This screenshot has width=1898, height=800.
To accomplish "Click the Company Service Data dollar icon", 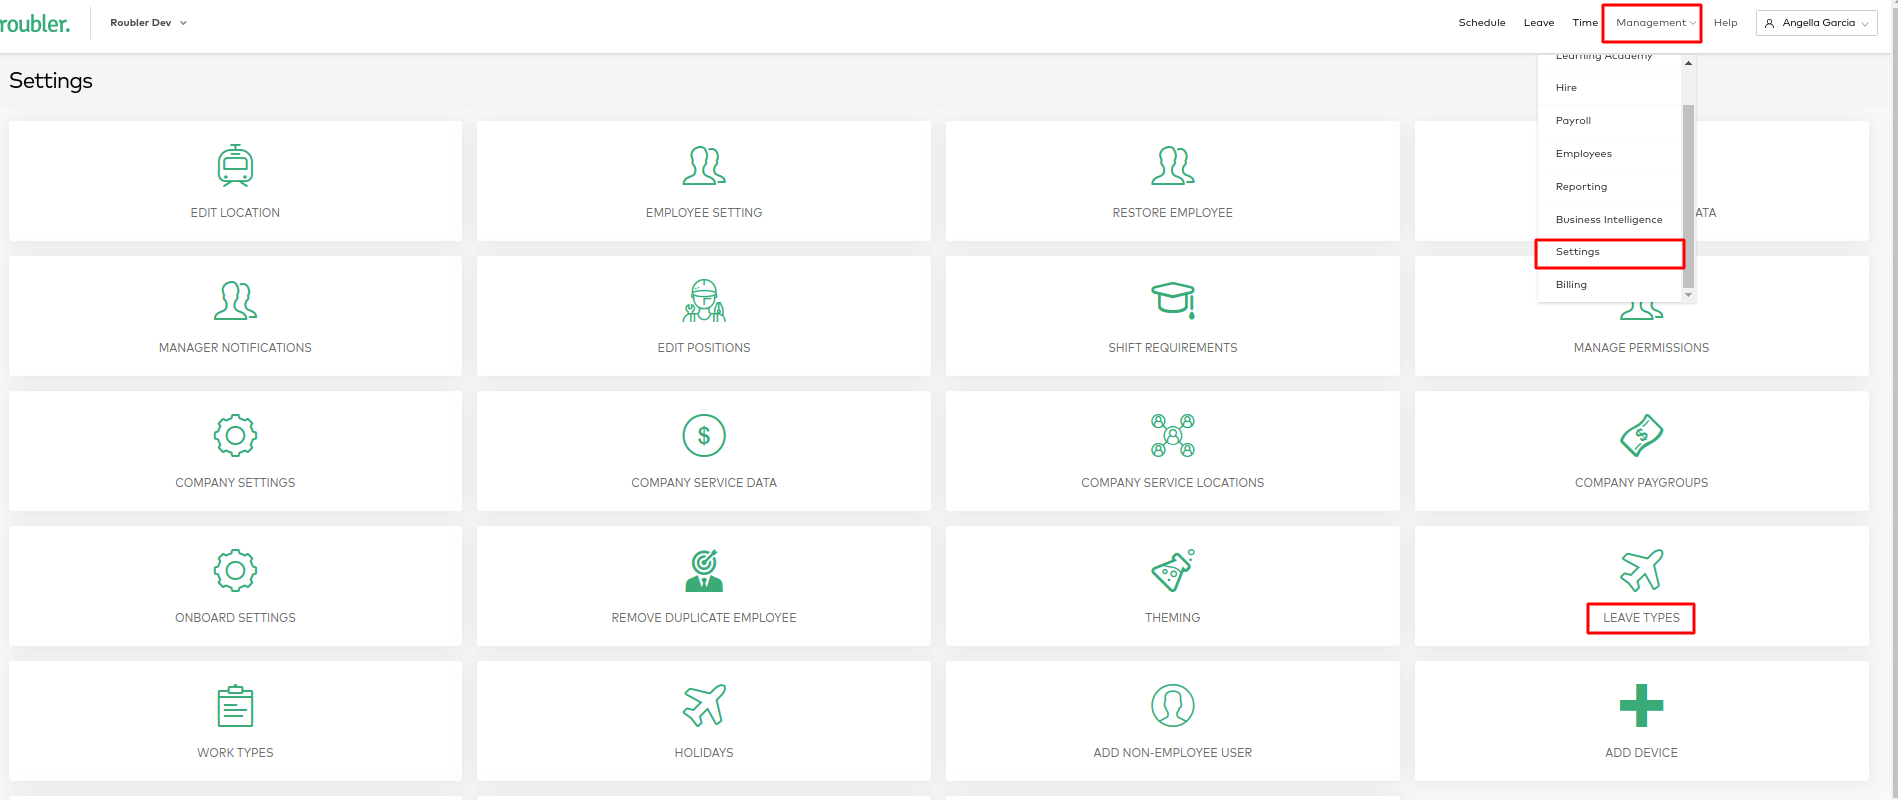I will [704, 436].
